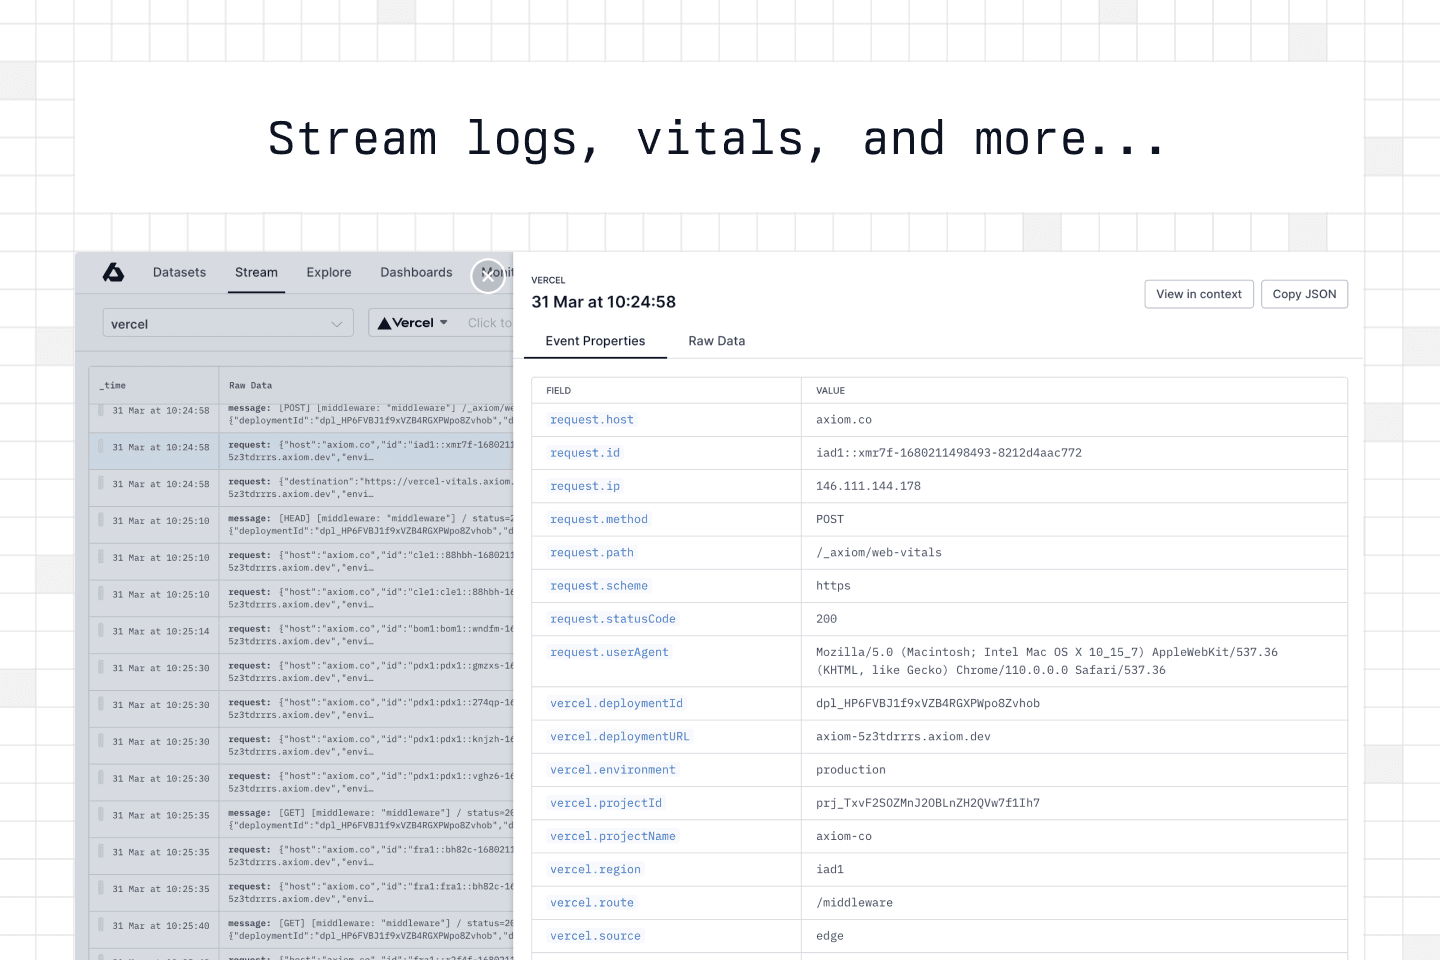Click the Vercel triangle logo icon

pos(384,324)
